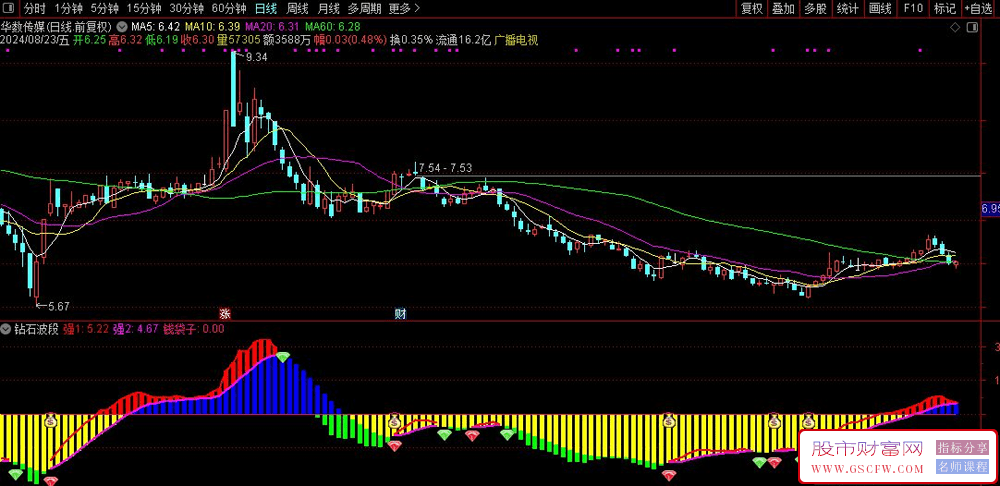The height and width of the screenshot is (486, 1000).
Task: Click the 标记 mark button
Action: click(945, 9)
